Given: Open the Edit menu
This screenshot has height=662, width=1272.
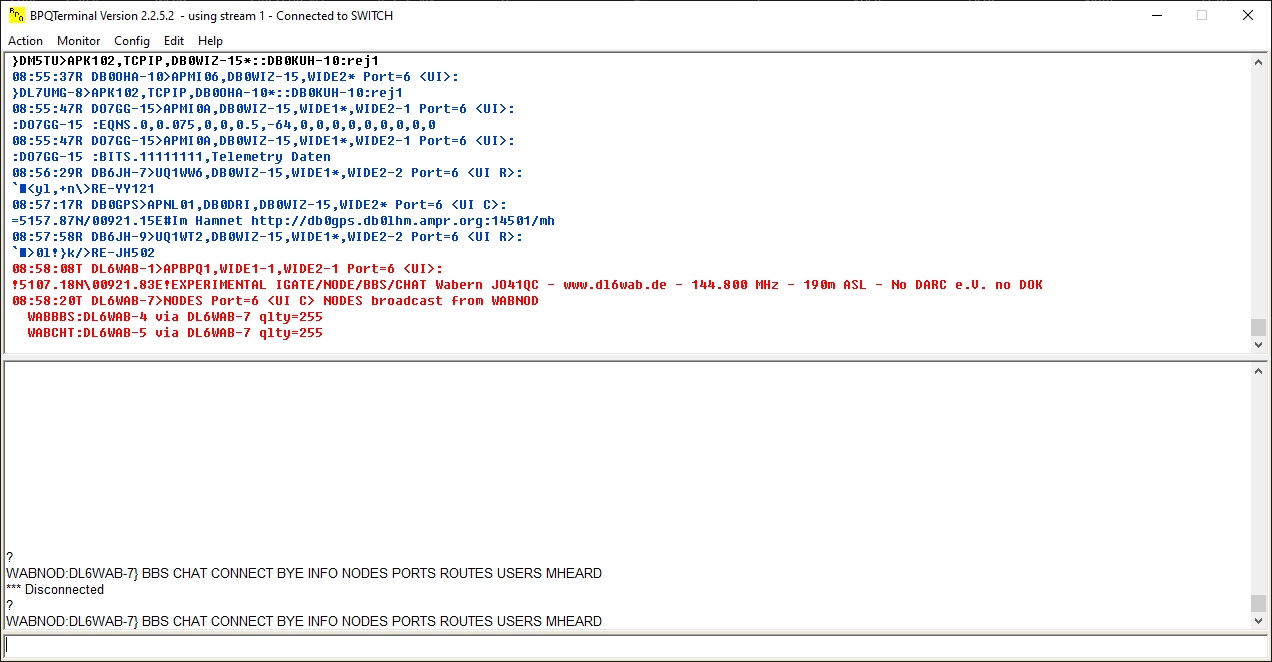Looking at the screenshot, I should tap(174, 41).
